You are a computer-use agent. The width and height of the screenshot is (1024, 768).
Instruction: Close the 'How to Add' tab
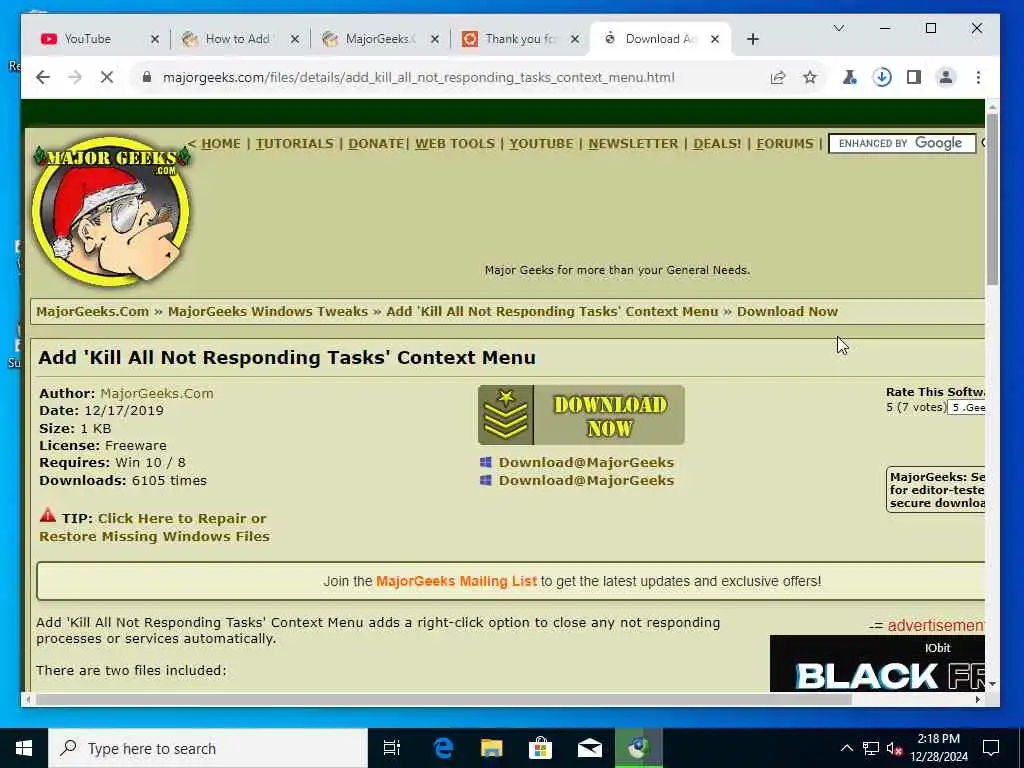pos(295,39)
